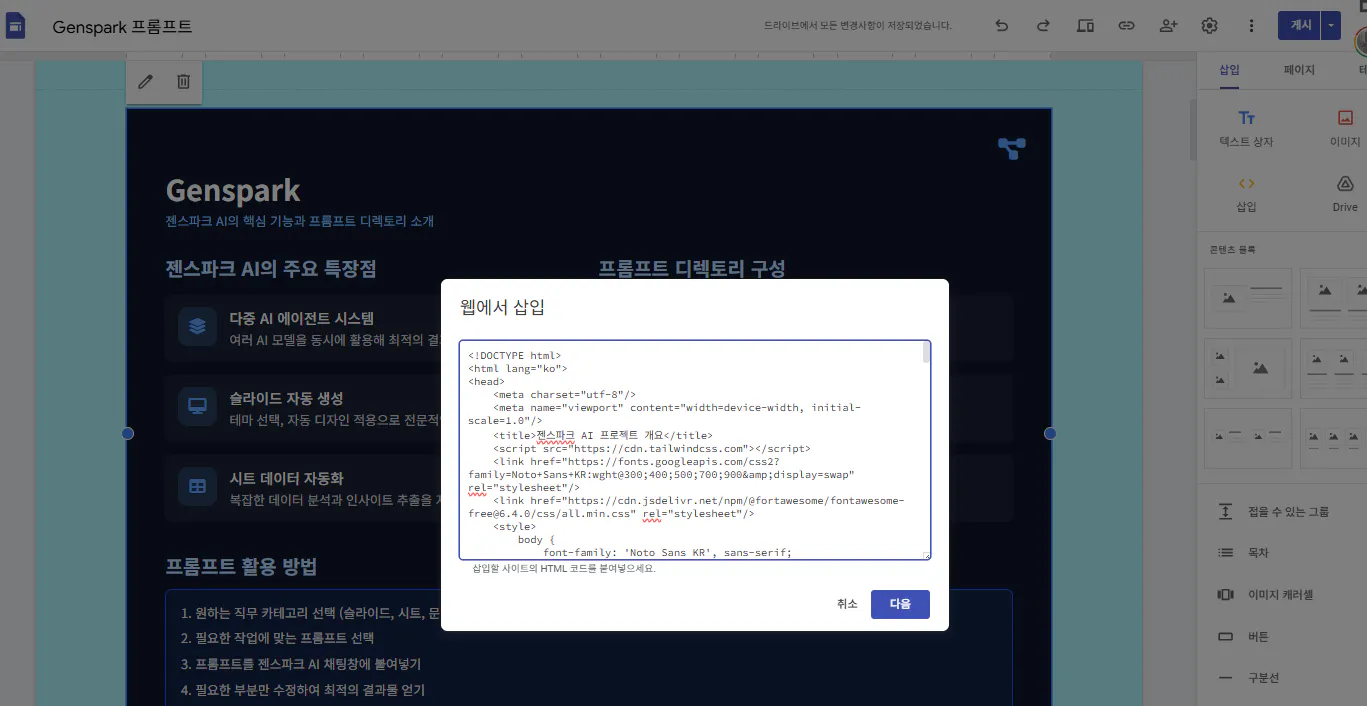1367x706 pixels.
Task: Click the 콘텐츠 블록 section label
Action: pos(1232,249)
